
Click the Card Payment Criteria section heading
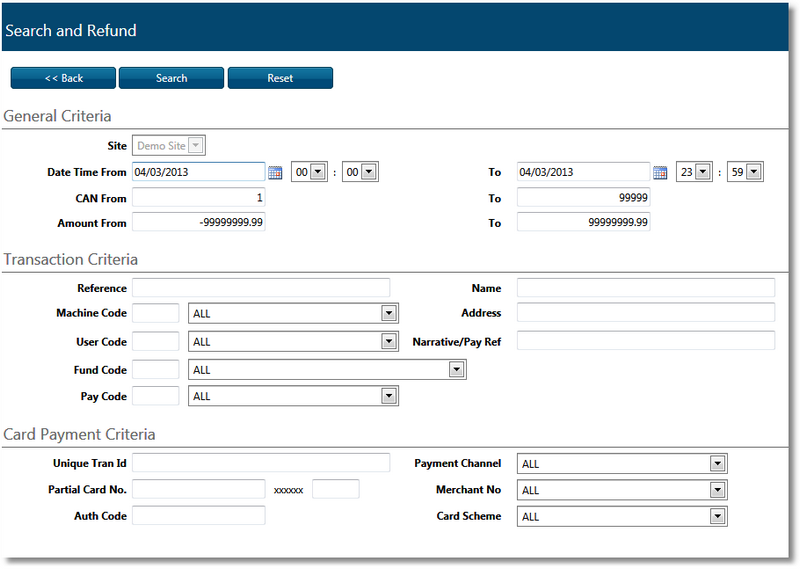(79, 434)
